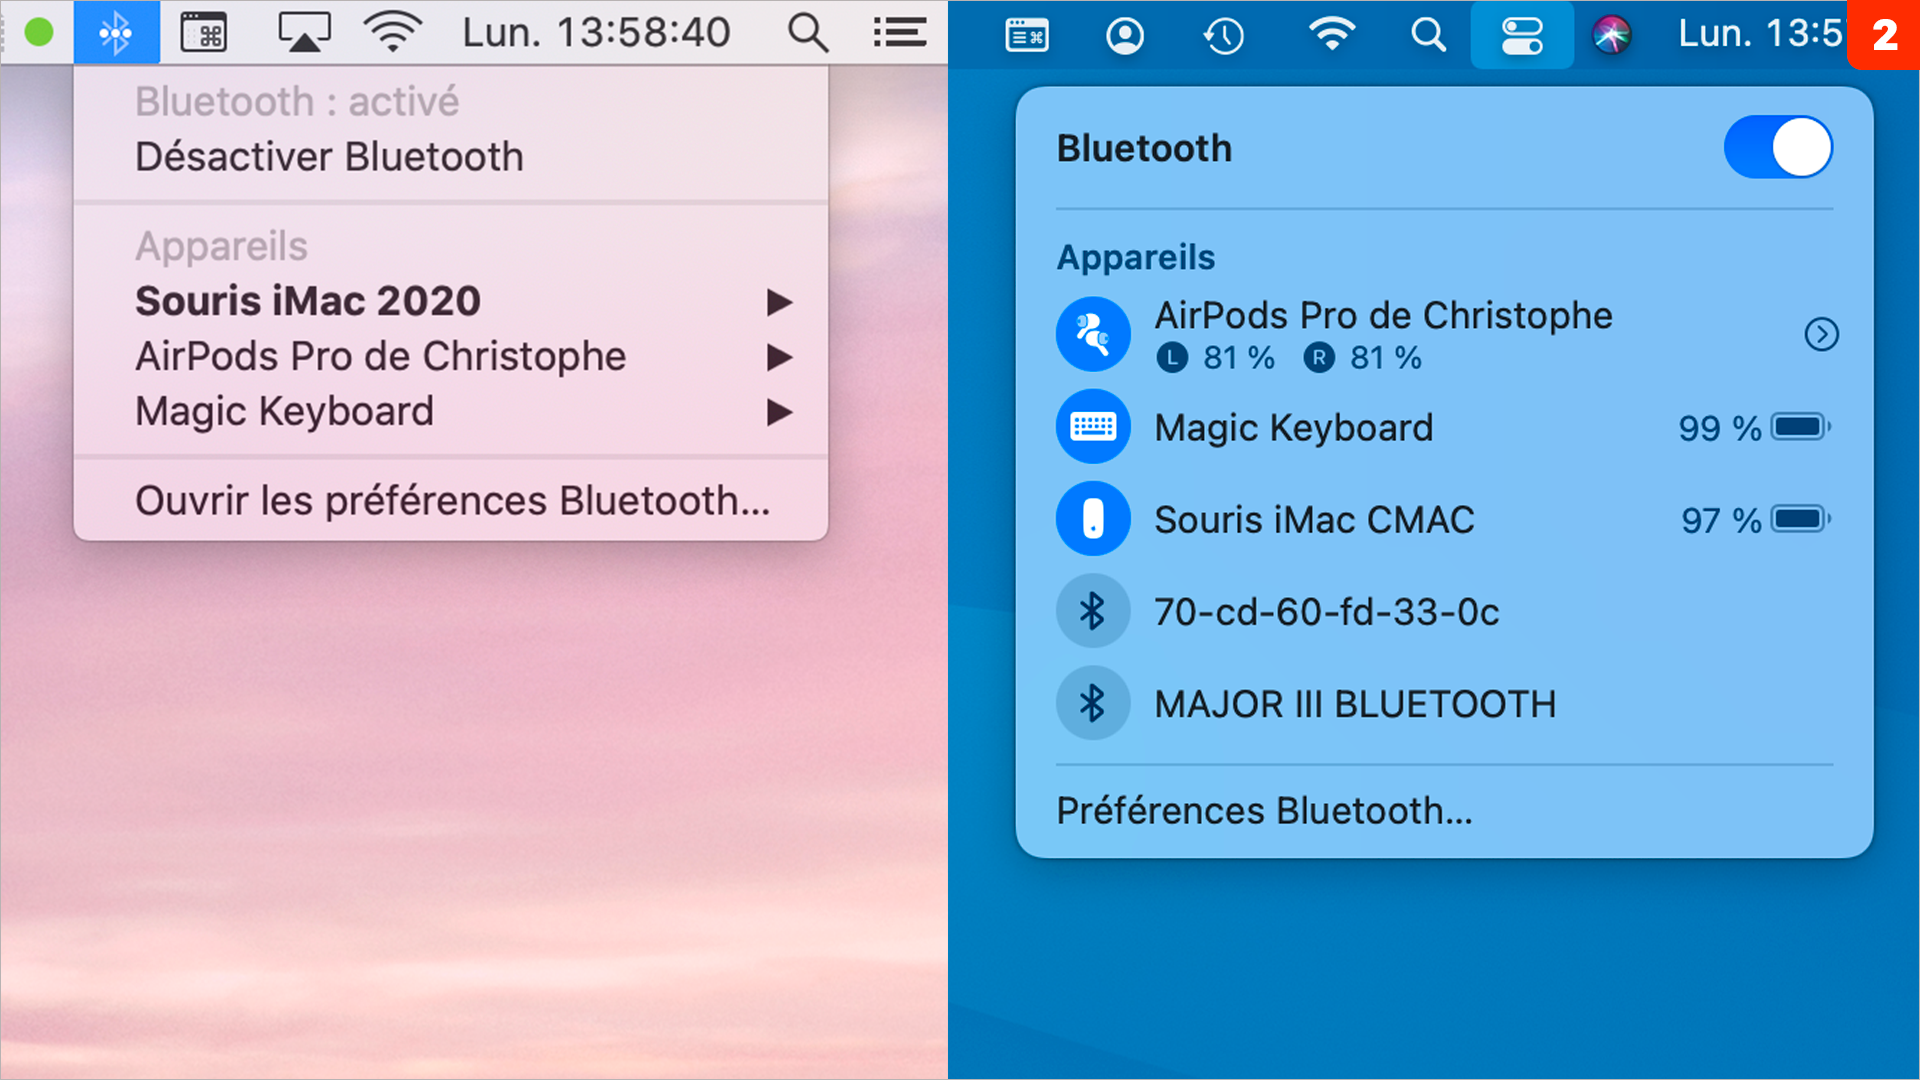The height and width of the screenshot is (1080, 1920).
Task: Select AirPods Pro de Christophe in left menu
Action: [x=381, y=356]
